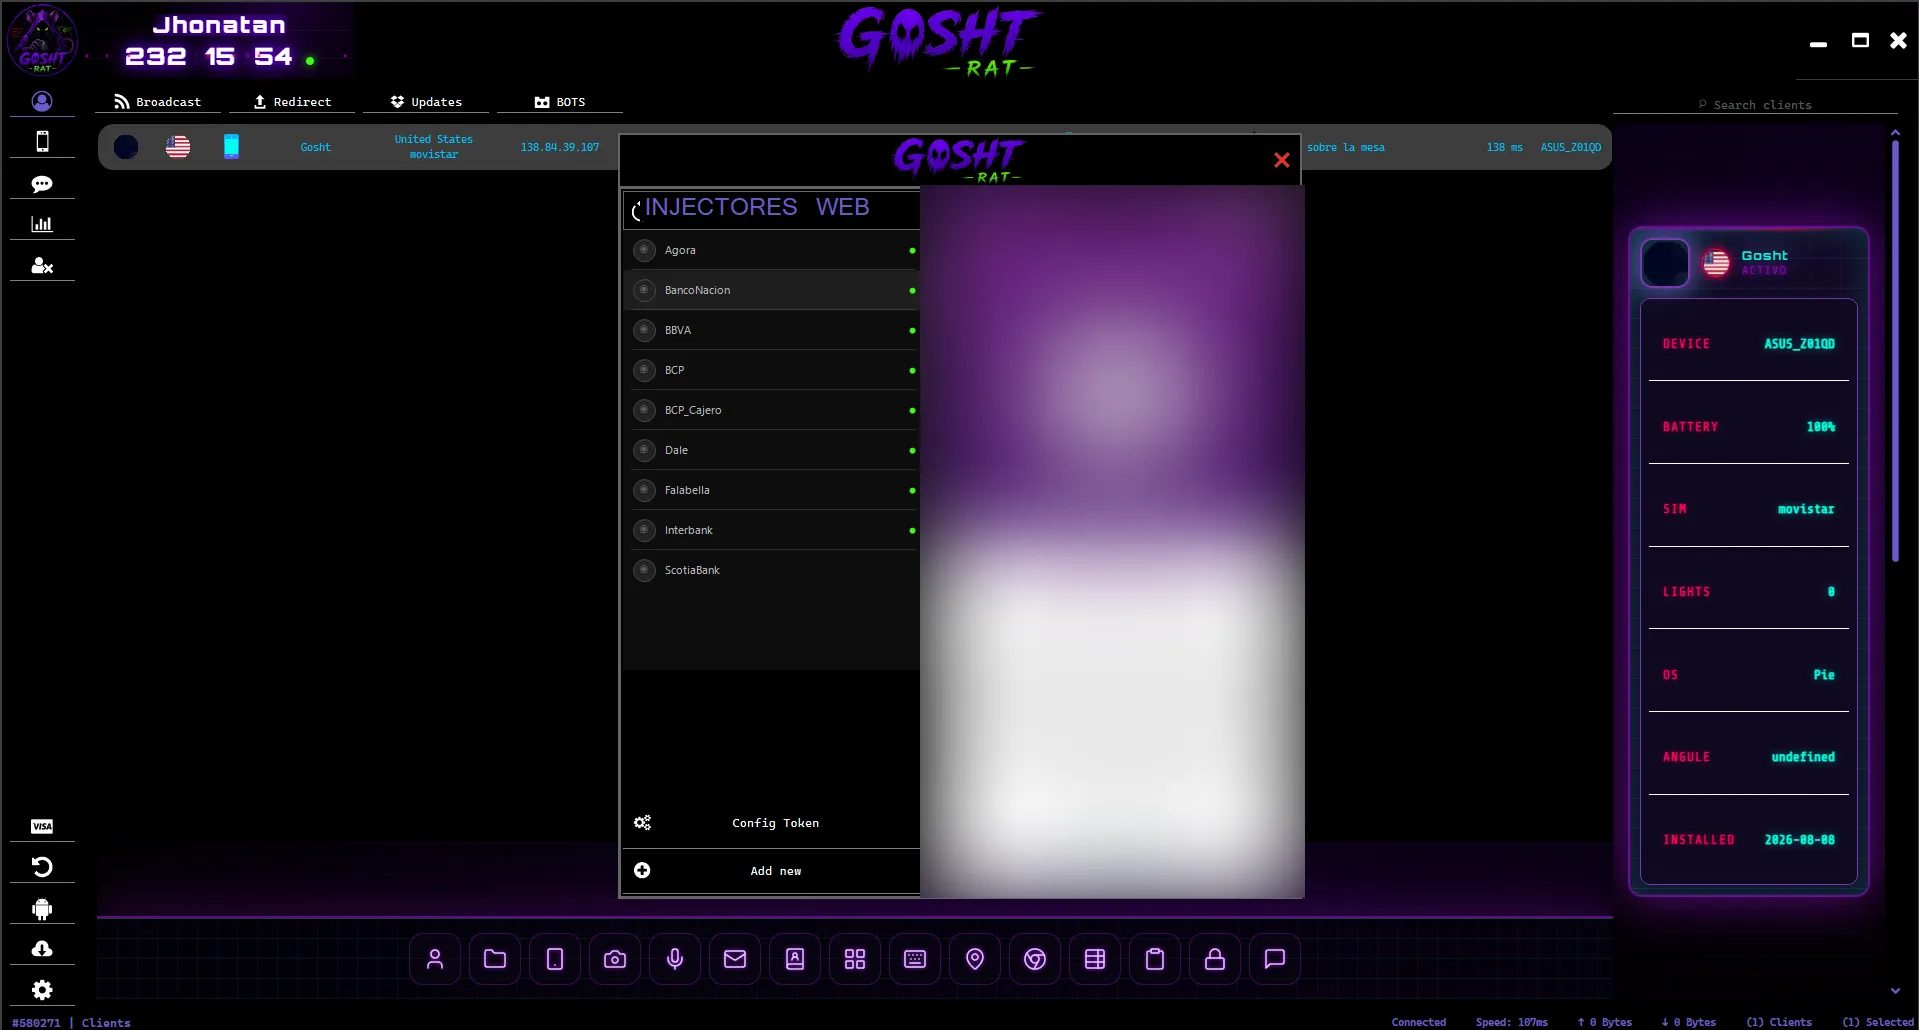Click the keyboard icon in bottom toolbar
Screen dimensions: 1919x1030
pyautogui.click(x=915, y=959)
